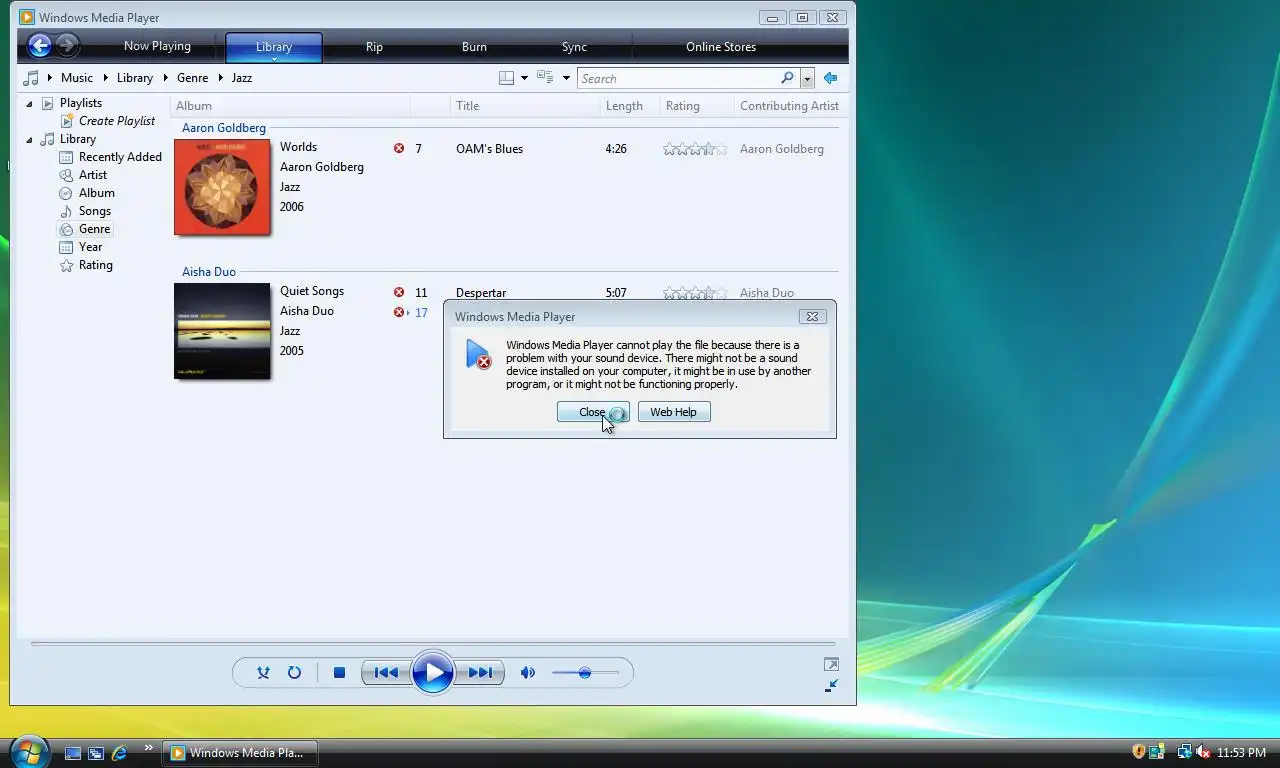Adjust the volume slider

(585, 673)
